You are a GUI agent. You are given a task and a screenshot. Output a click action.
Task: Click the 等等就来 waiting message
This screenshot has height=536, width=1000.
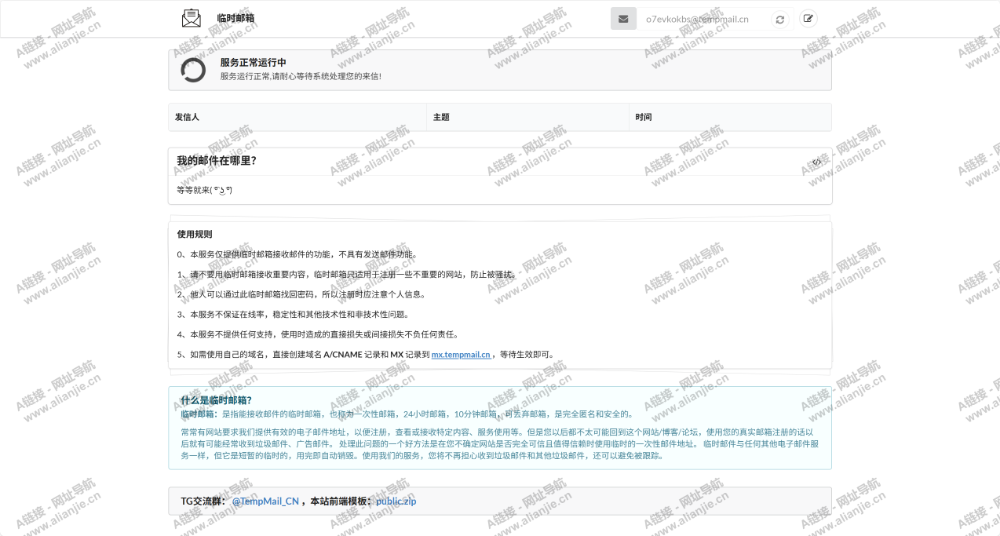pyautogui.click(x=204, y=190)
